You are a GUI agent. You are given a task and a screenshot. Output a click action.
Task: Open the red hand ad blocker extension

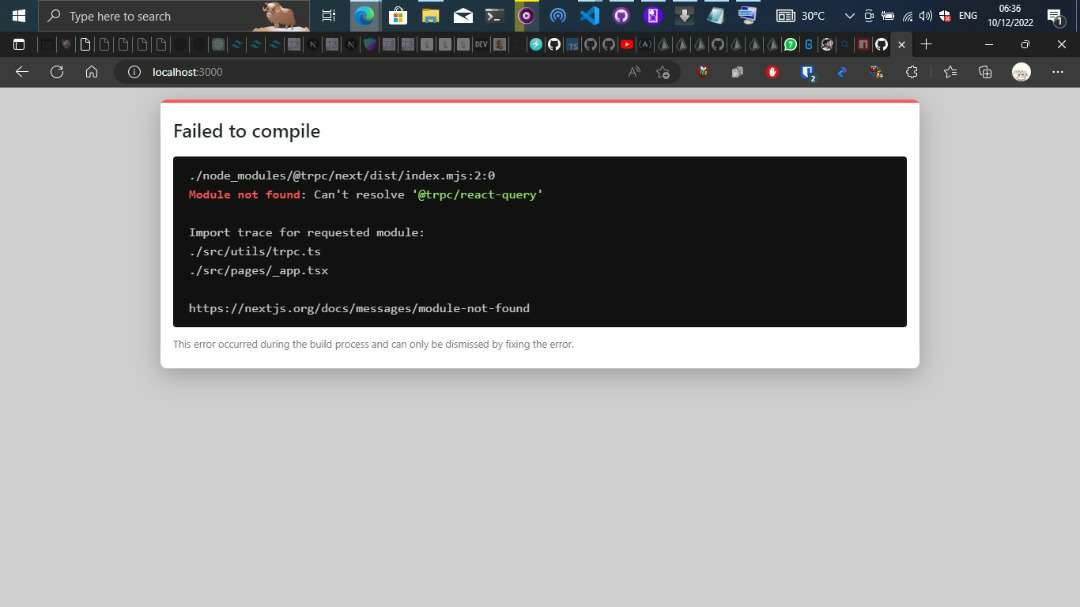(772, 72)
